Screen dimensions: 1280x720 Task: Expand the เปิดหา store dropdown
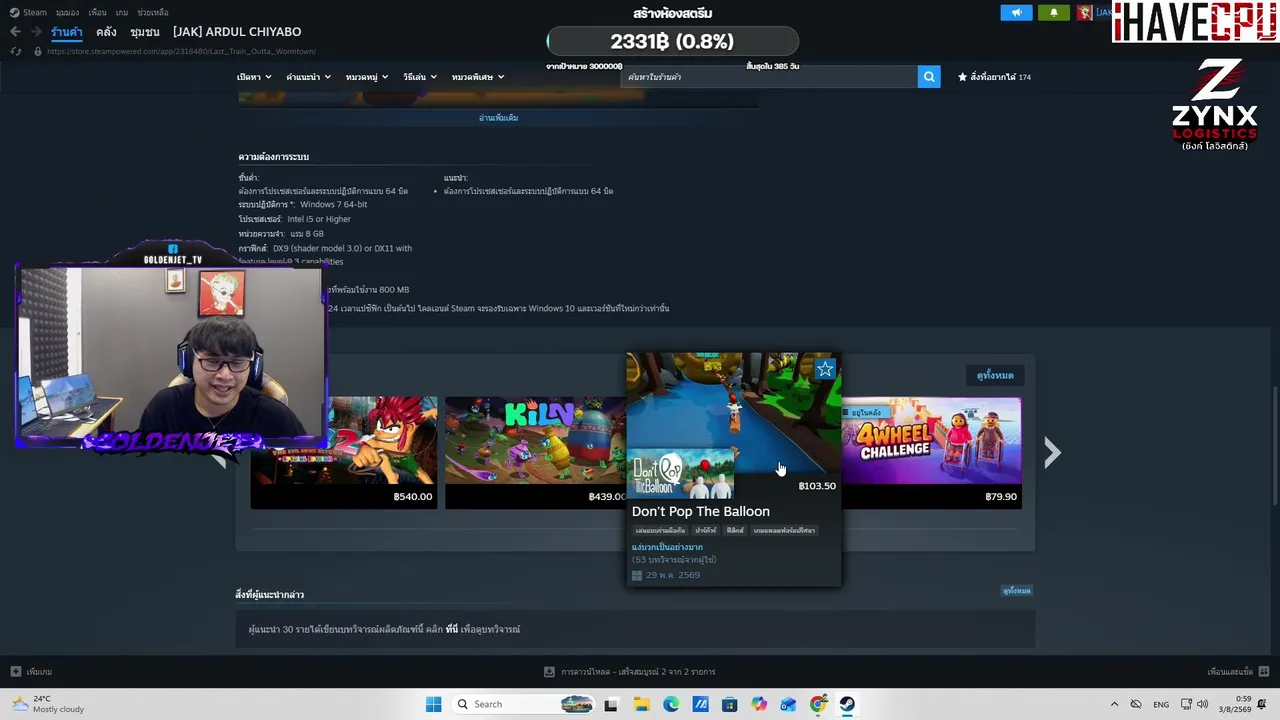point(254,77)
